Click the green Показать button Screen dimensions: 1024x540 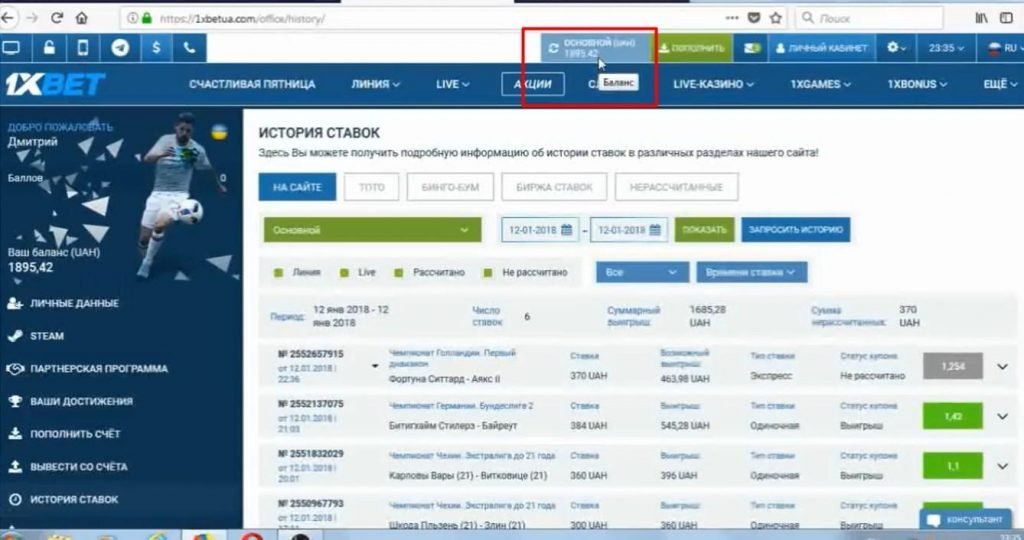(x=704, y=230)
